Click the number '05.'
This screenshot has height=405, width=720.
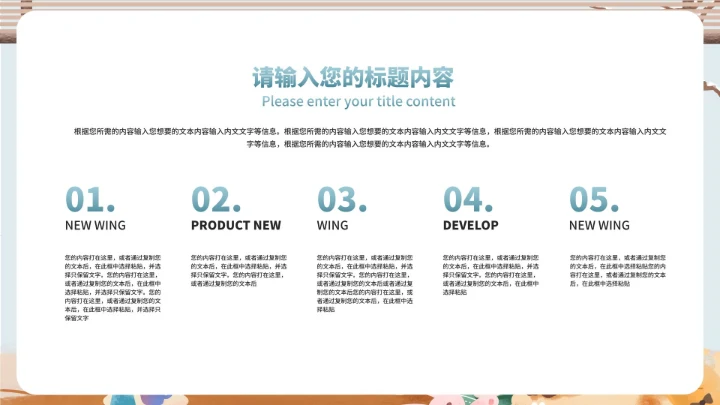[594, 199]
